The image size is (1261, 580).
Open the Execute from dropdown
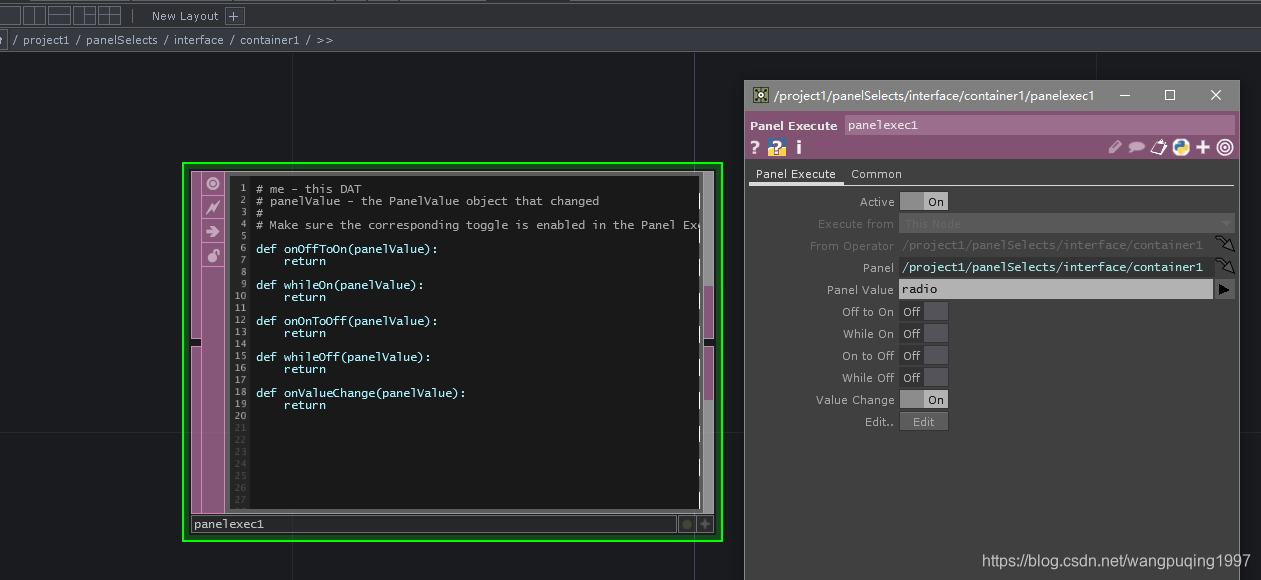coord(1067,224)
